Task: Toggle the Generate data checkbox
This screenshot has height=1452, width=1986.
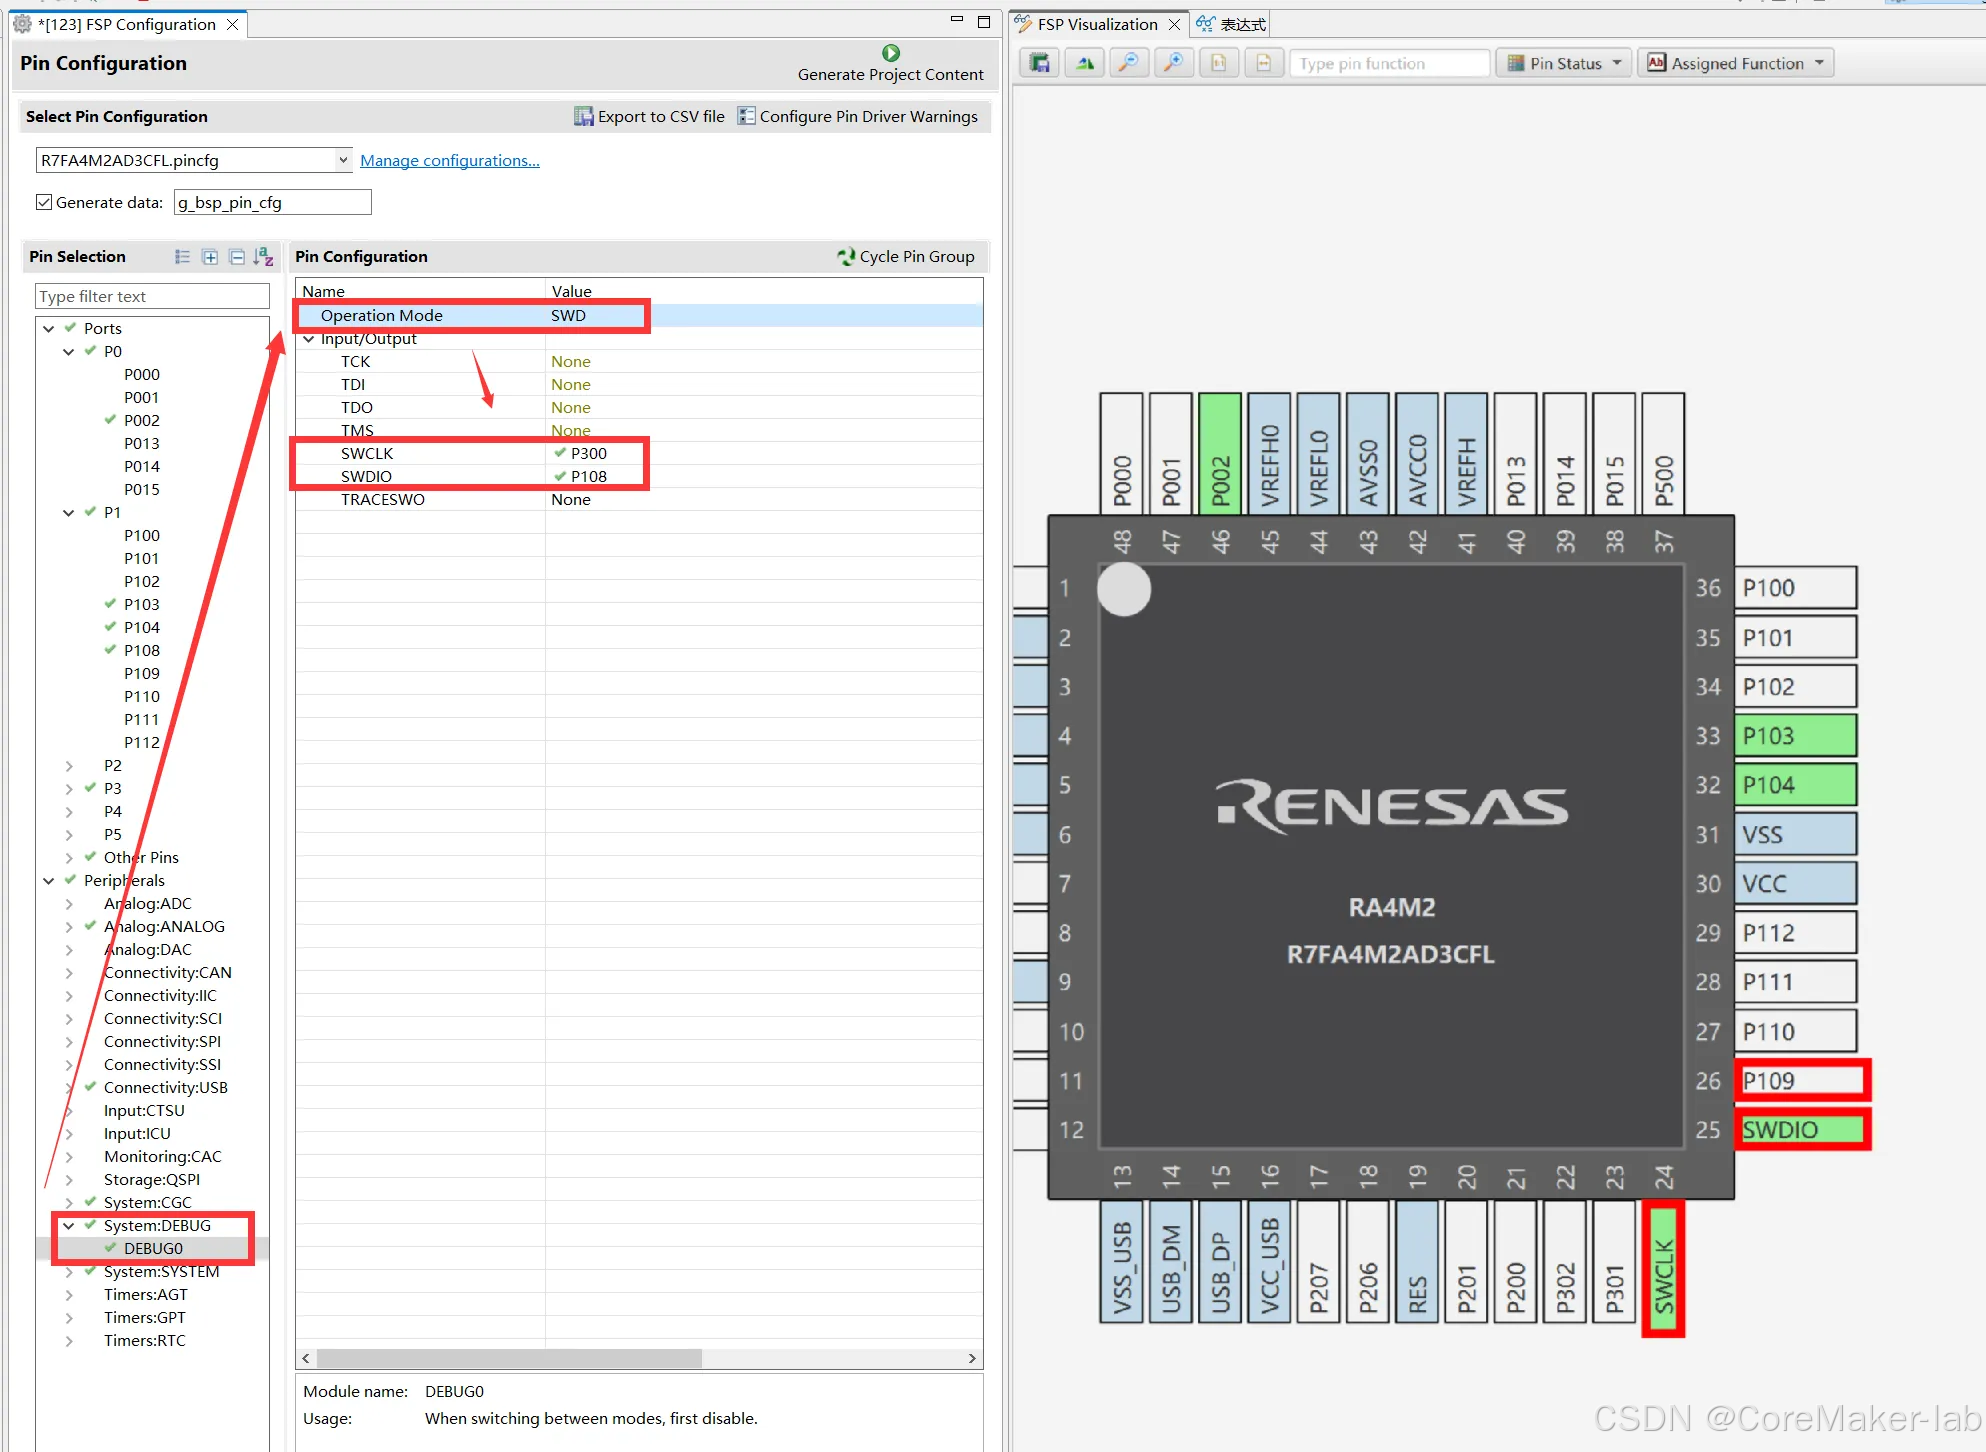Action: 44,202
